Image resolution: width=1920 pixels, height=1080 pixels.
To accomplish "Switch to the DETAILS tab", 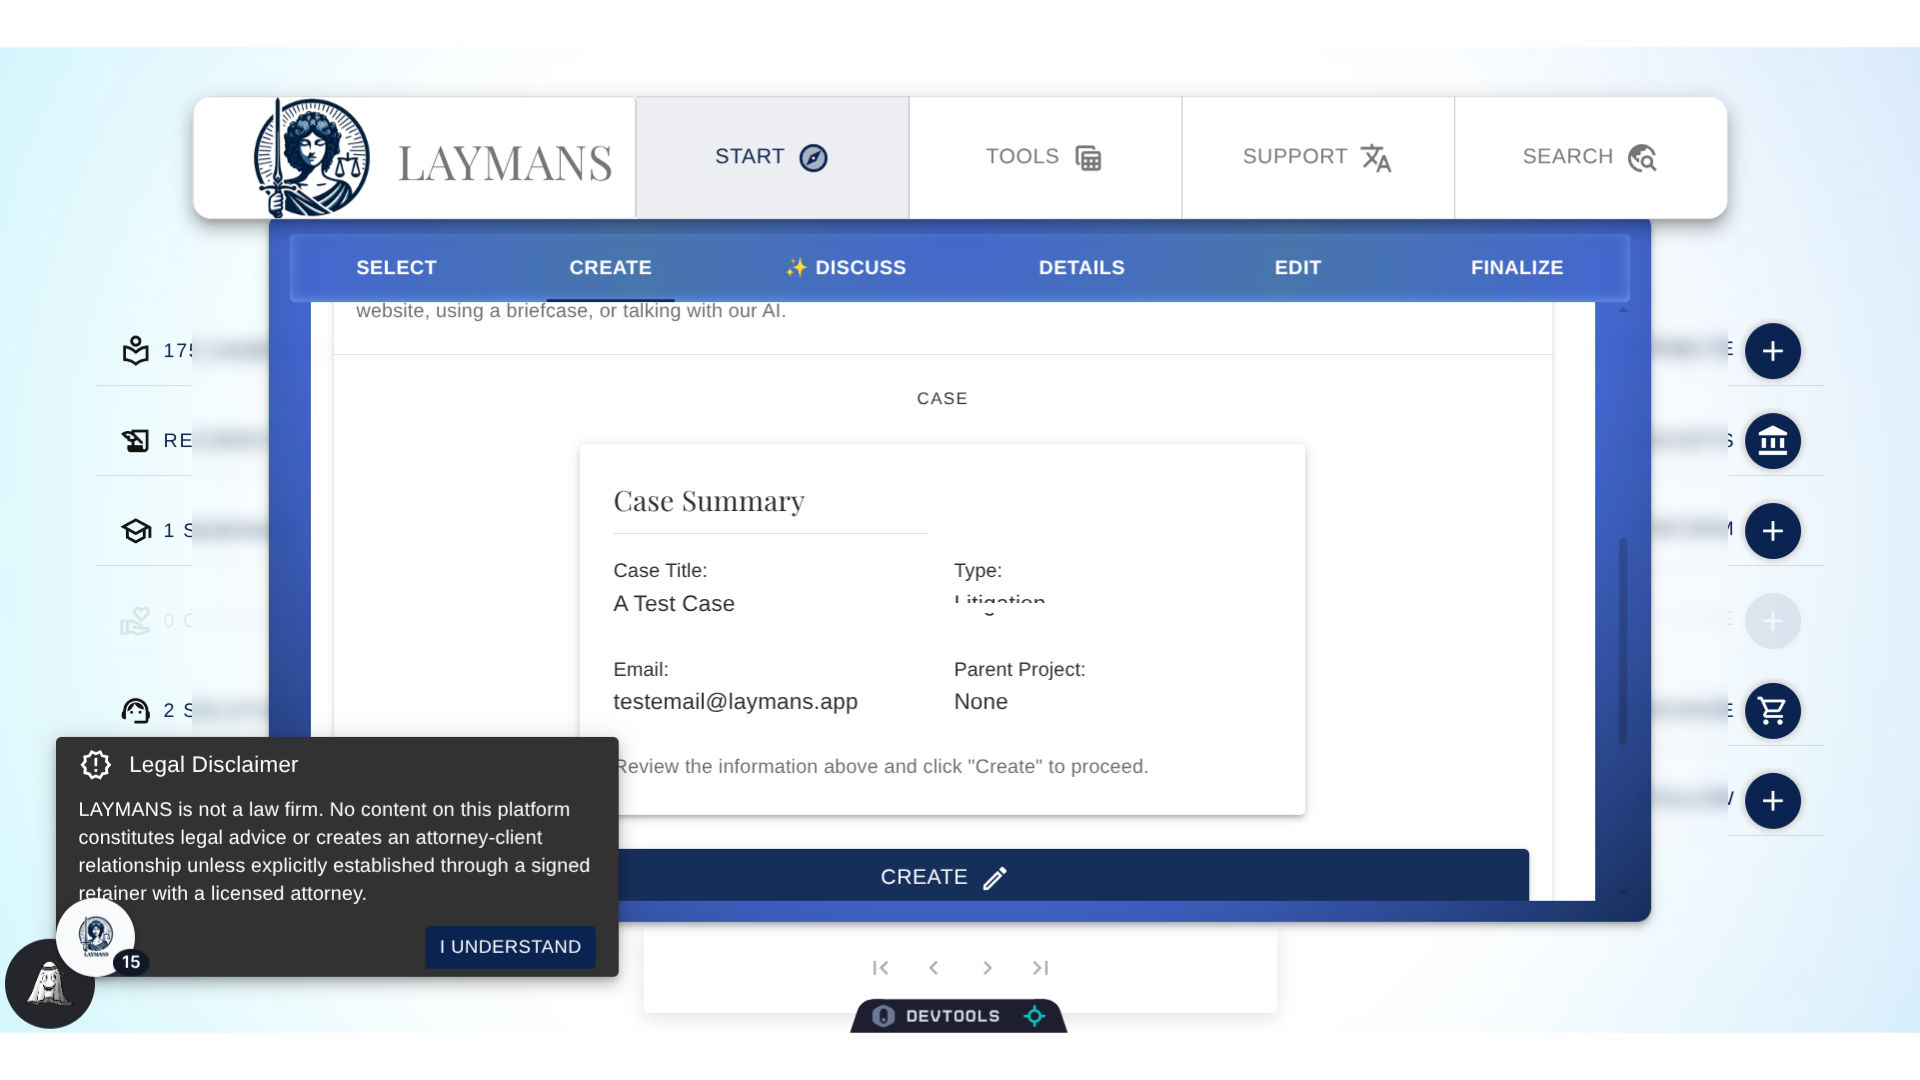I will click(x=1081, y=267).
